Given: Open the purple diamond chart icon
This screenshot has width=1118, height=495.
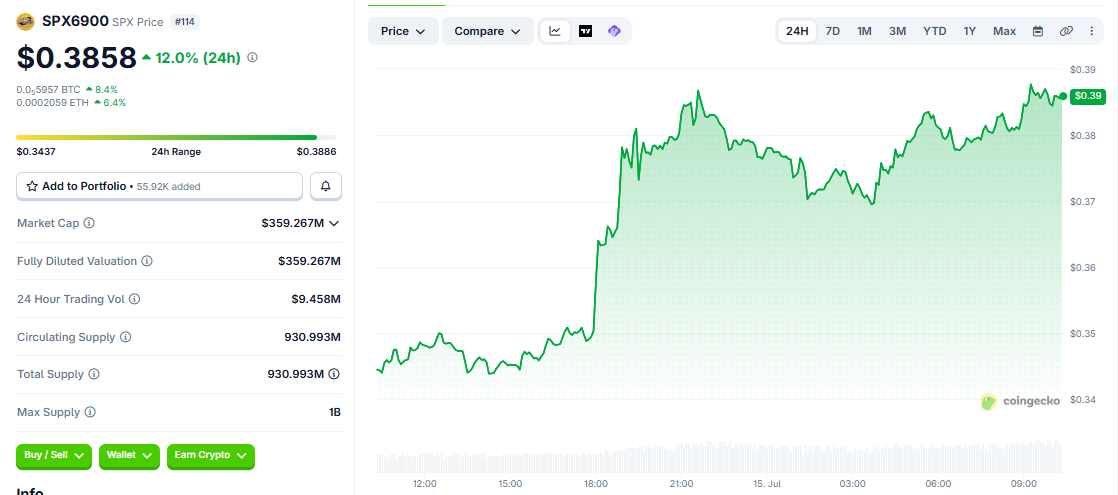Looking at the screenshot, I should pyautogui.click(x=614, y=31).
